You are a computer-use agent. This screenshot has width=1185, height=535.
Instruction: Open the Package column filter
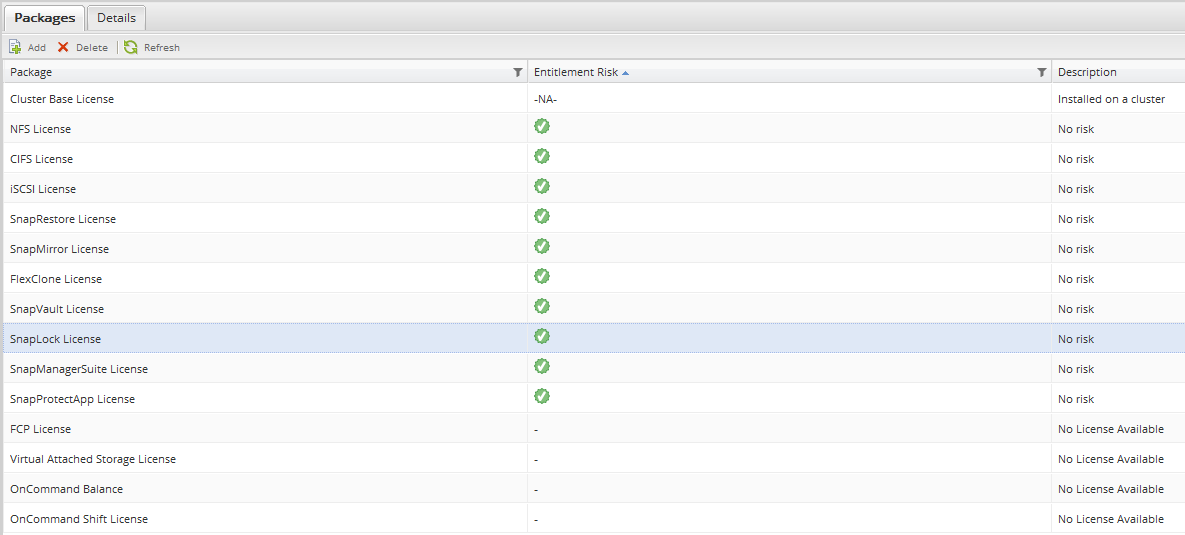(x=517, y=72)
